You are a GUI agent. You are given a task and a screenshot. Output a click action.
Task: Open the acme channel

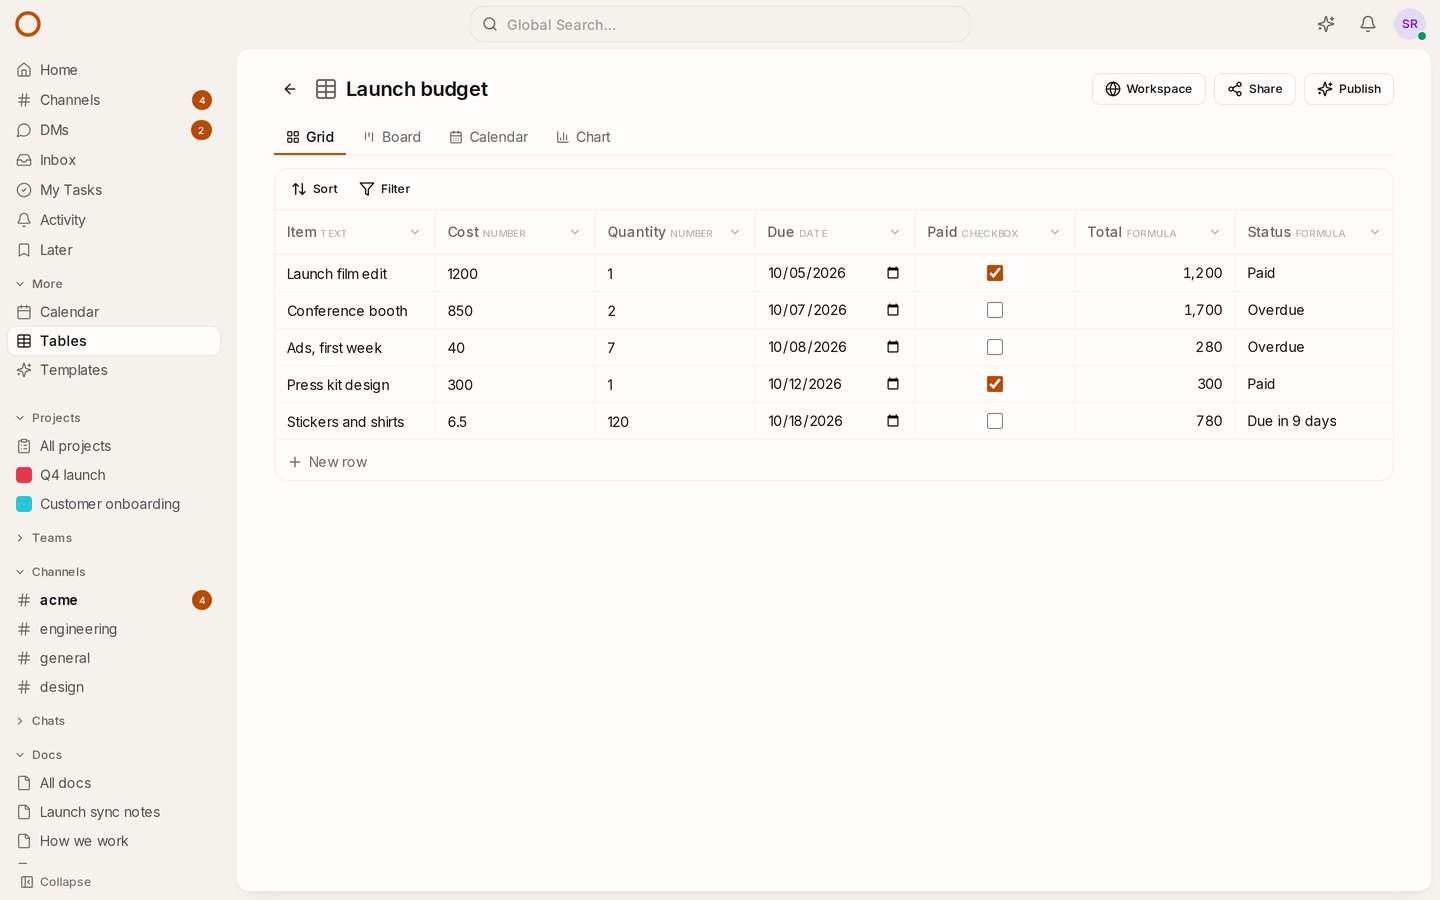(x=114, y=600)
